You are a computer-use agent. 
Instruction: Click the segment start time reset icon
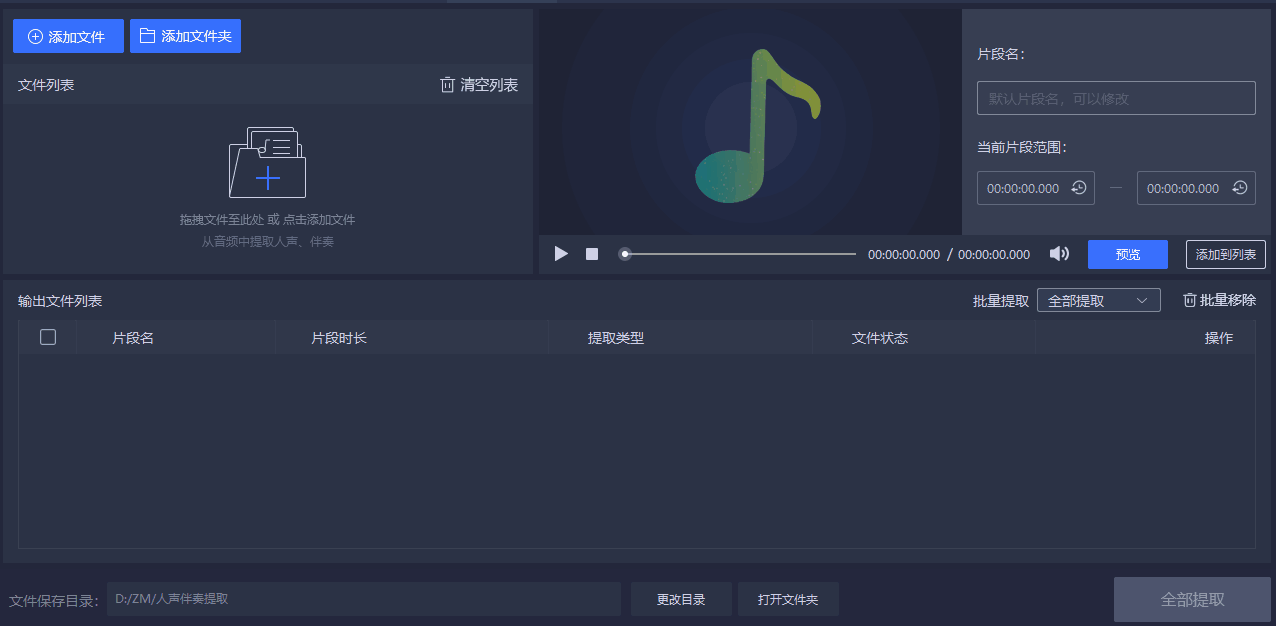(x=1079, y=188)
